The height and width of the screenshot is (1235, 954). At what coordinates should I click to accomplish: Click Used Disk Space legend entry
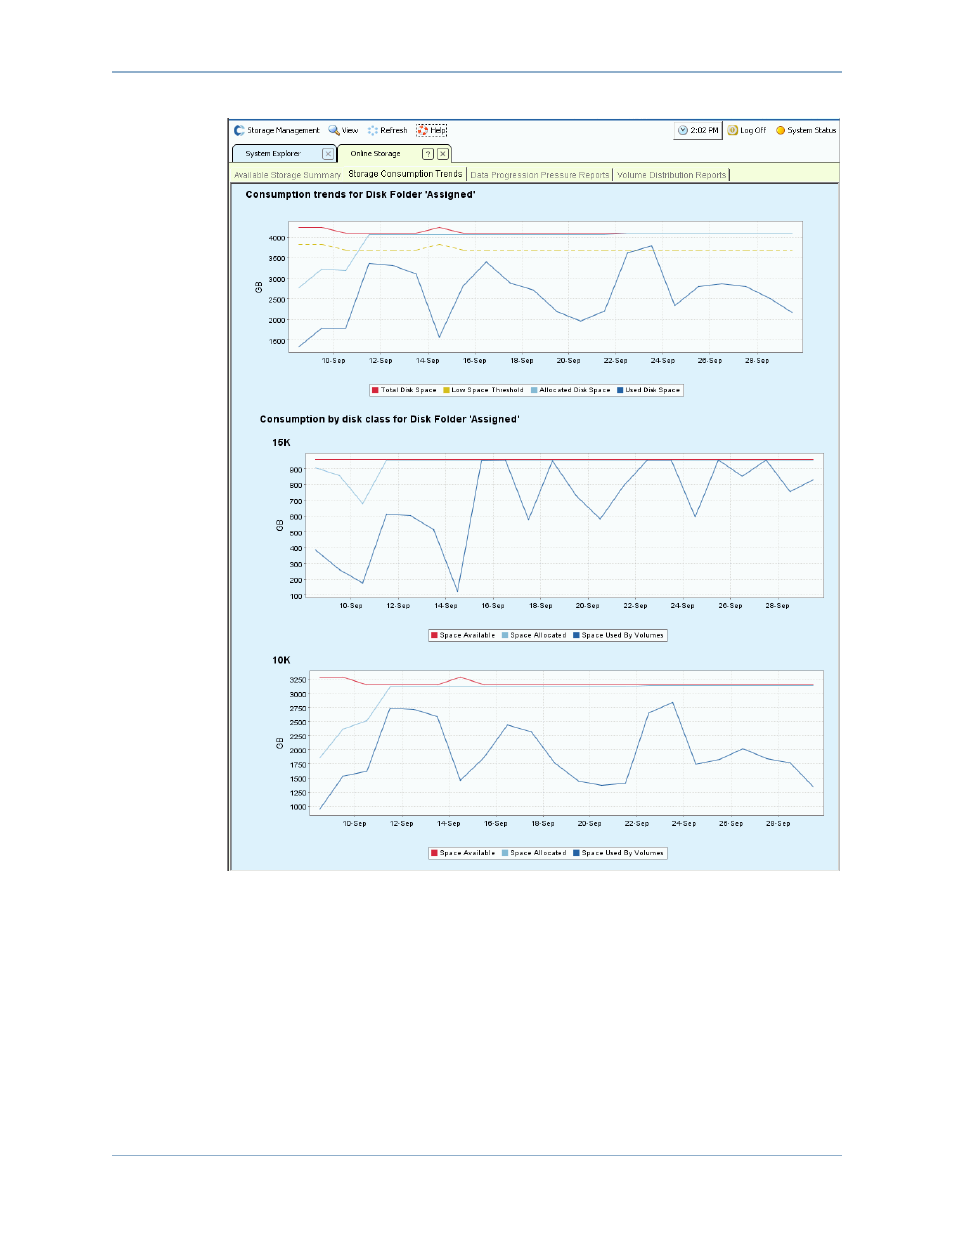click(652, 390)
